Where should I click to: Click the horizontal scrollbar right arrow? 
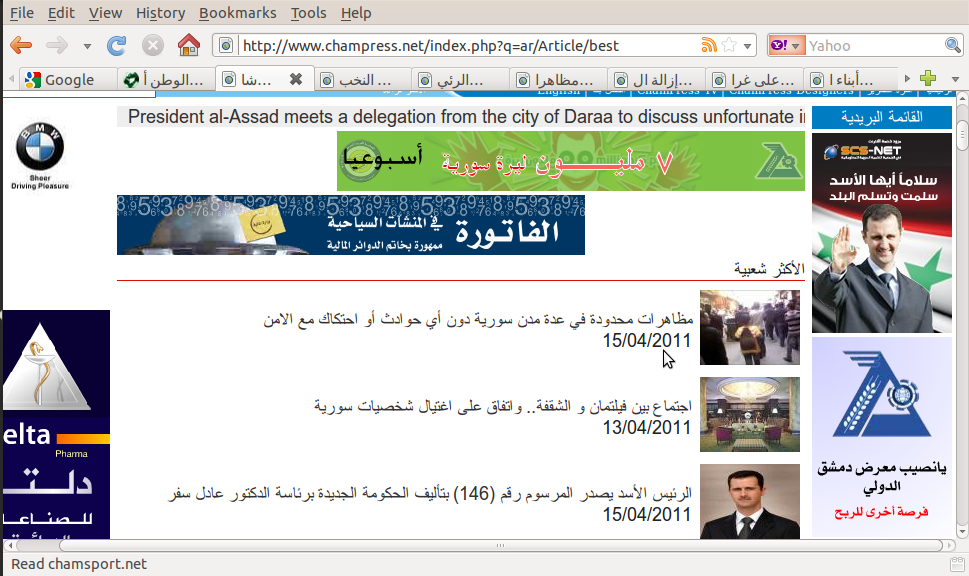point(950,546)
